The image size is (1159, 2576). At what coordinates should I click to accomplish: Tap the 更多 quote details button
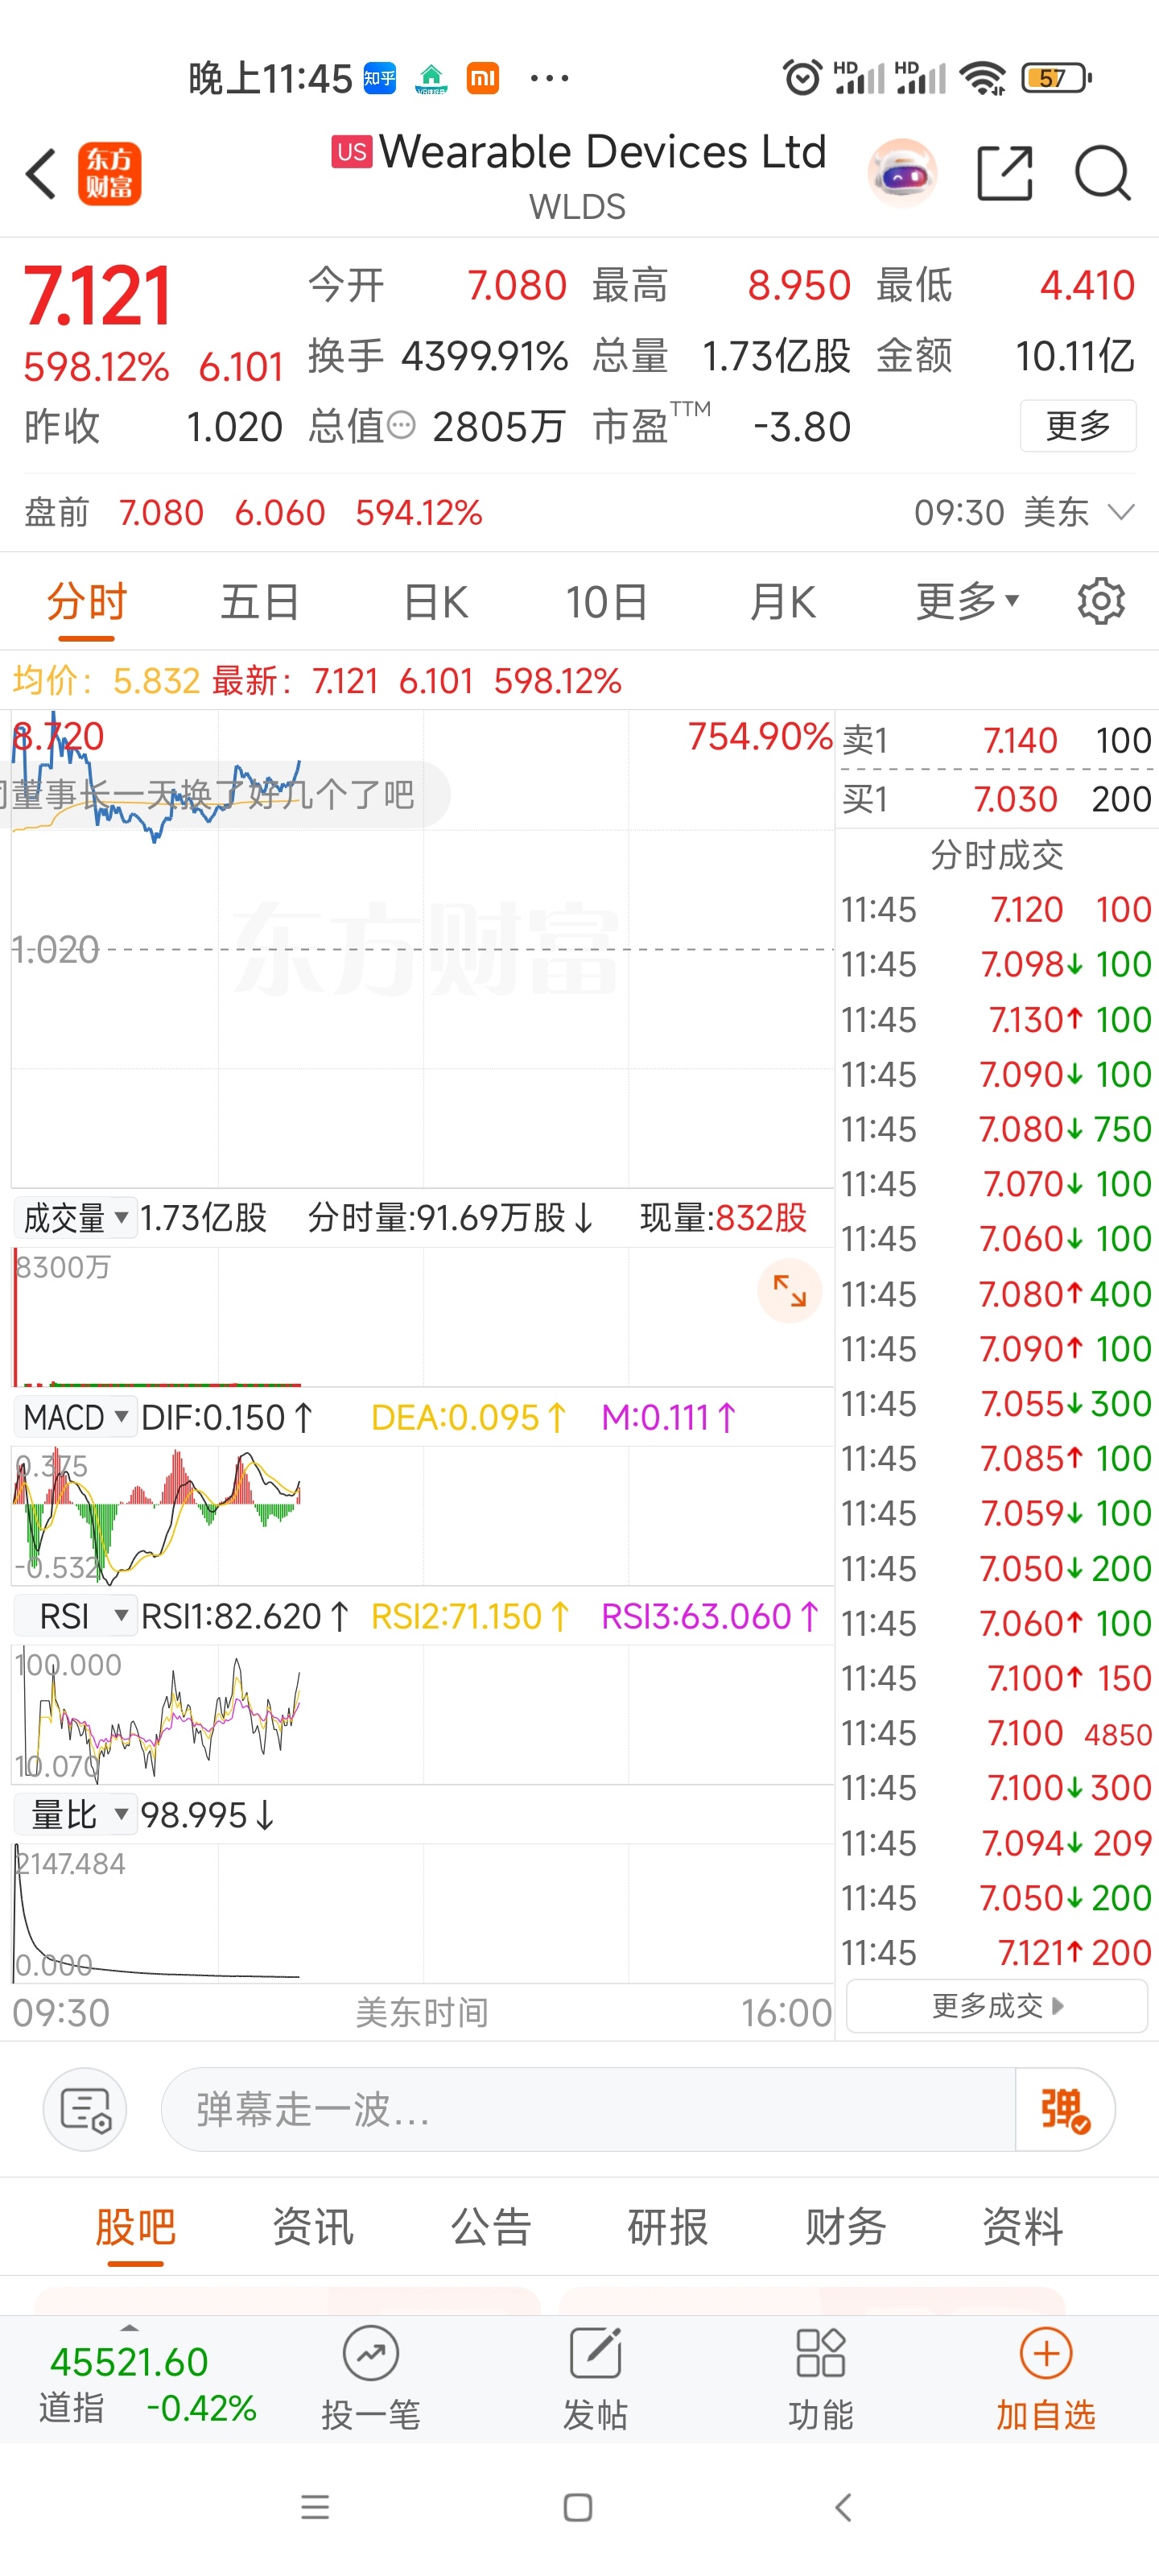click(1078, 426)
